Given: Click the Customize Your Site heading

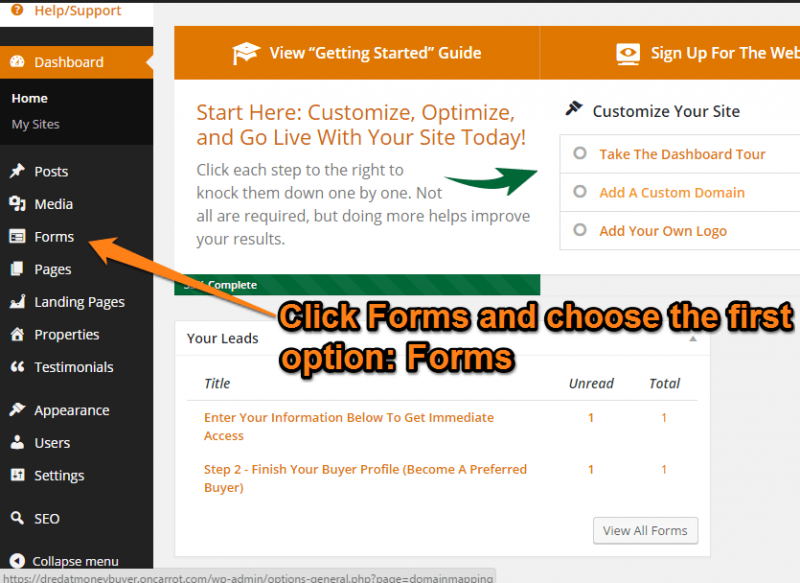Looking at the screenshot, I should click(666, 111).
